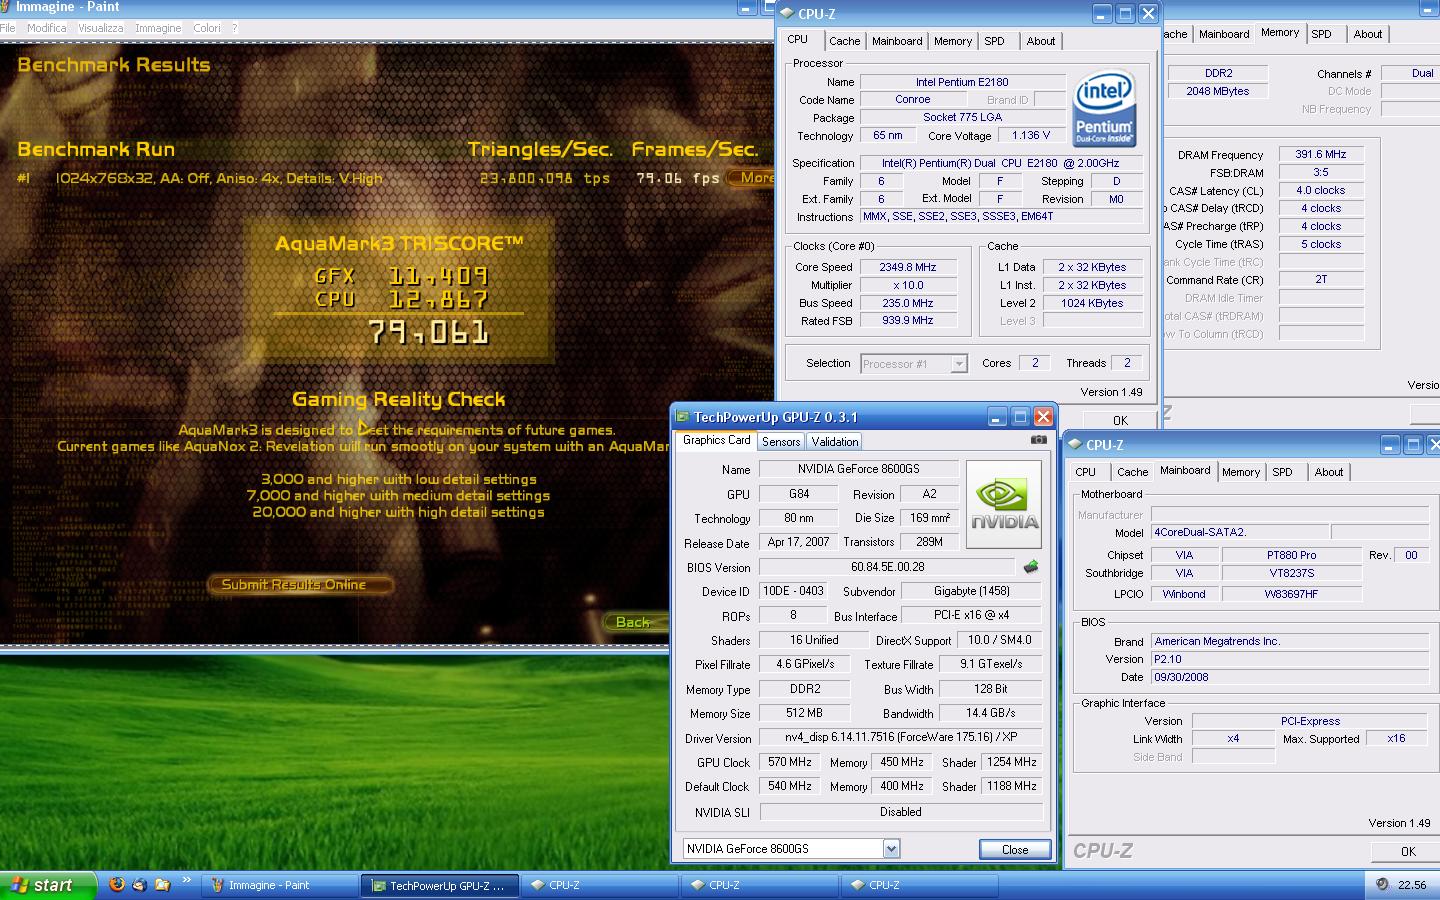This screenshot has width=1440, height=900.
Task: Open About tab in memory-timings CPU-Z window
Action: point(1368,34)
